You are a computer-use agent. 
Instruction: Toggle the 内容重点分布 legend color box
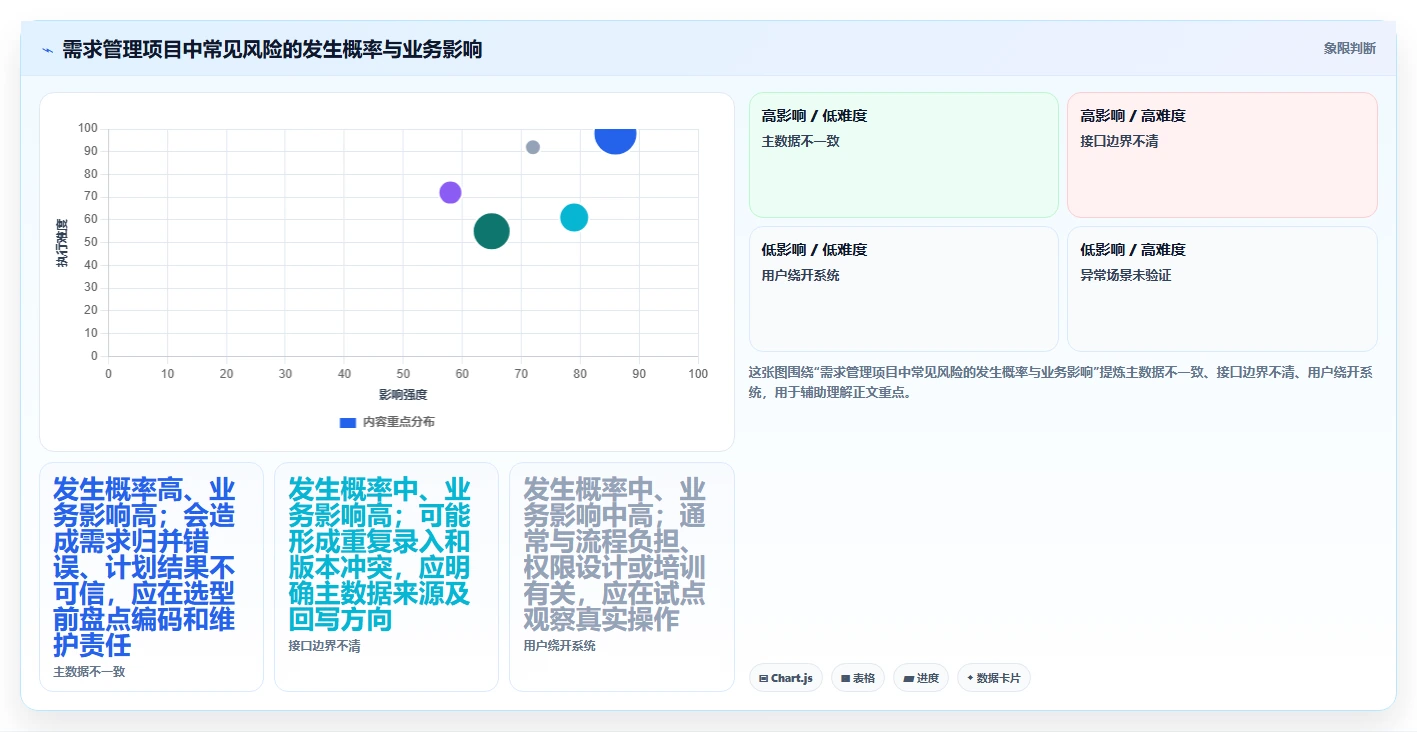[347, 422]
